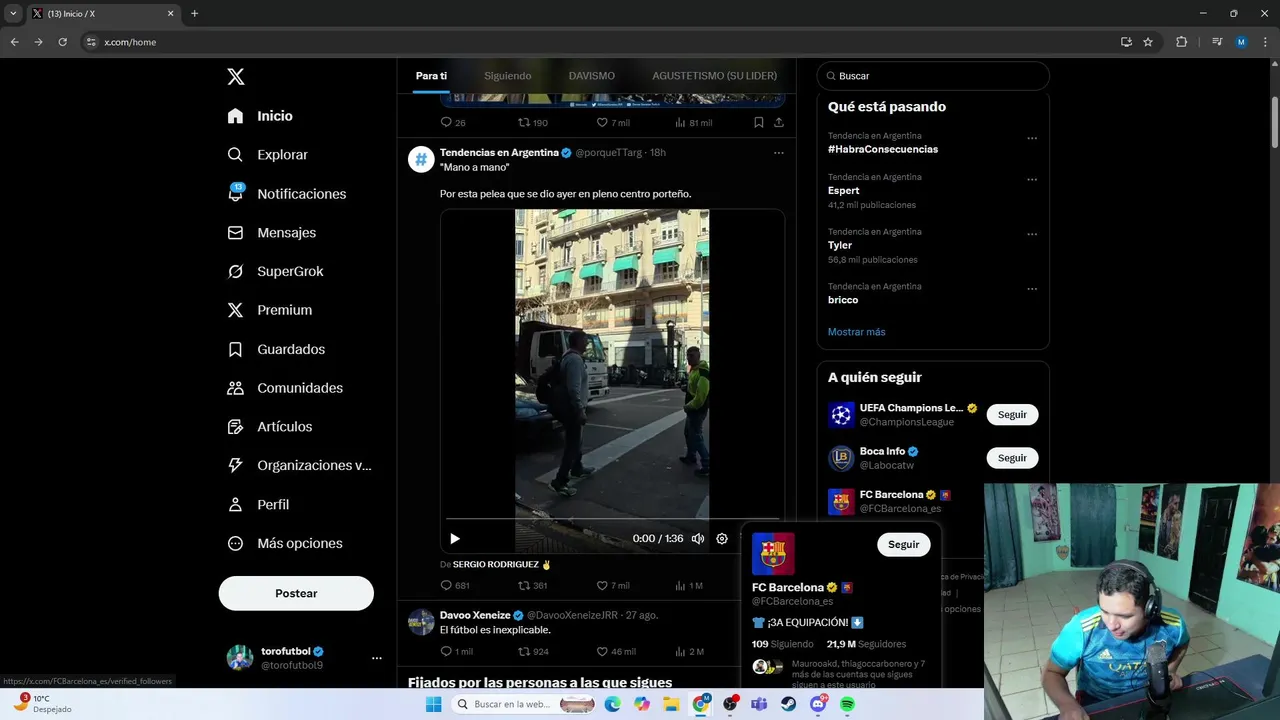
Task: Open #HabraConsecuencias trend
Action: [883, 149]
